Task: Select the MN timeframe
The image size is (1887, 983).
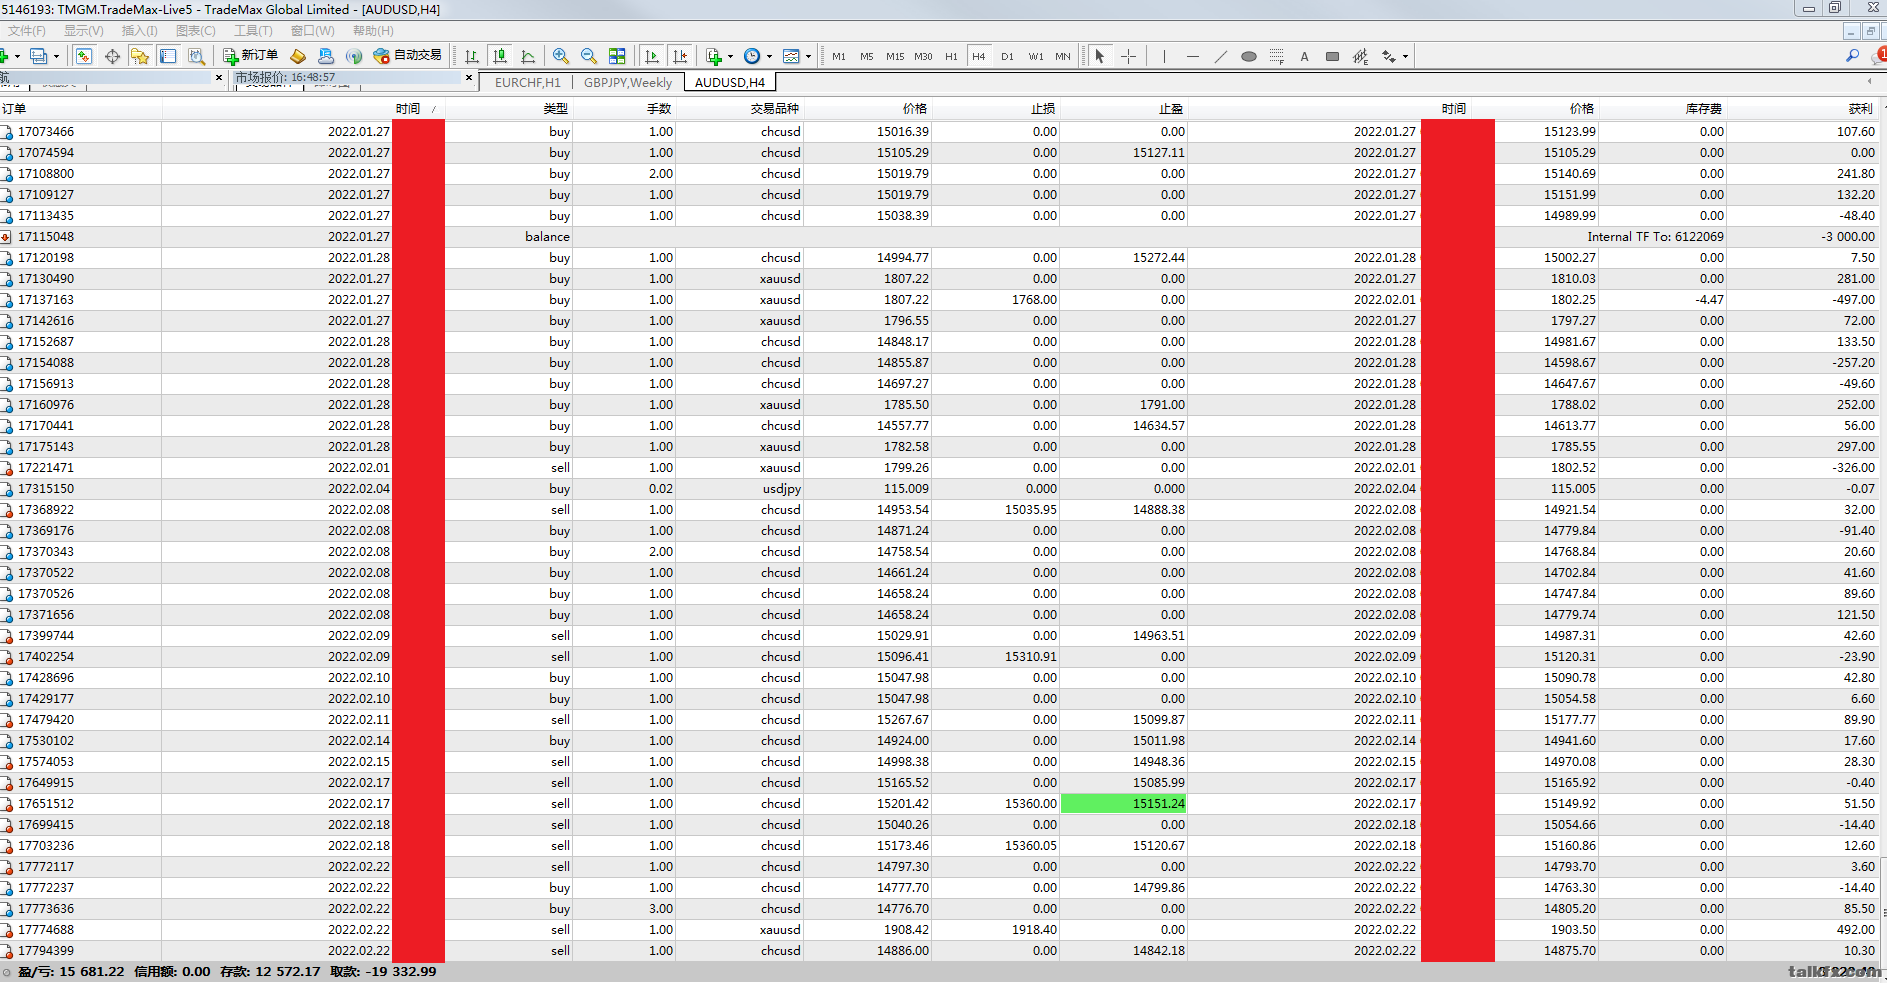Action: [x=1063, y=56]
